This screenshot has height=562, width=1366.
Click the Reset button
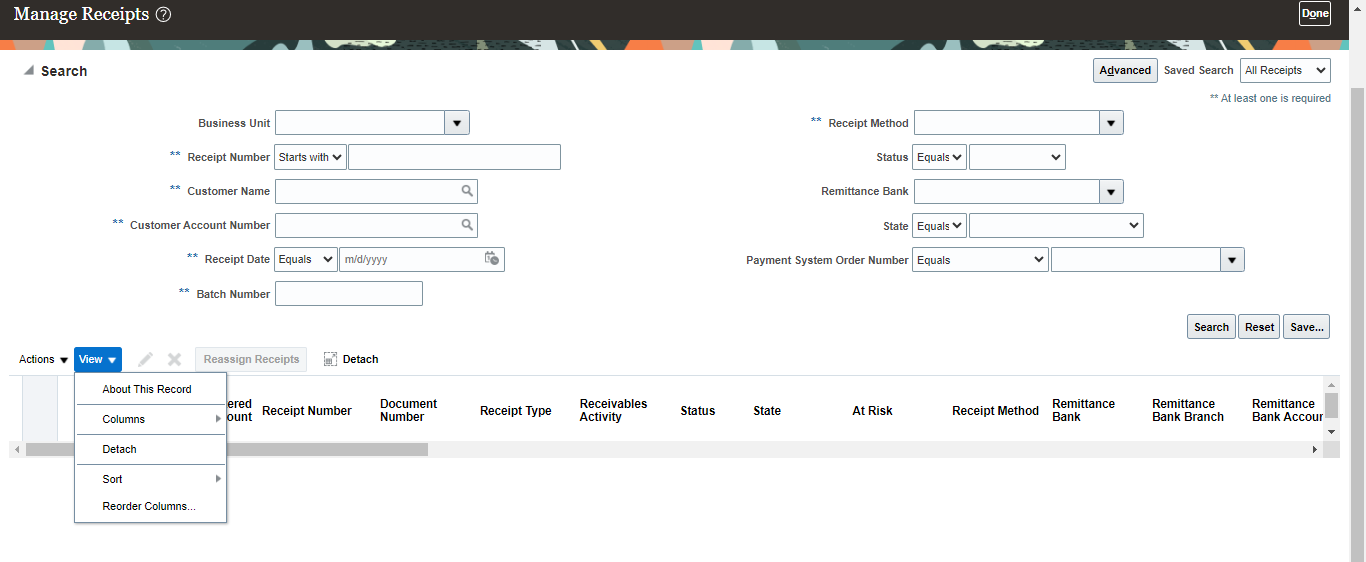click(x=1259, y=327)
